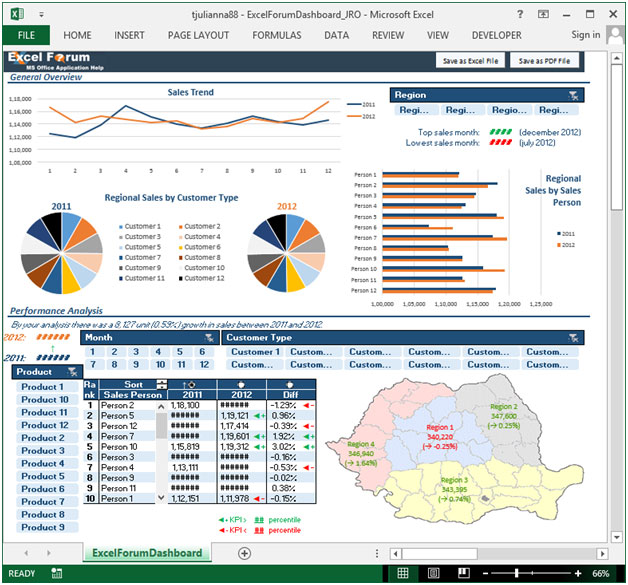Click the Customer 12 legend entry
Screen dimensions: 628x585
202,278
